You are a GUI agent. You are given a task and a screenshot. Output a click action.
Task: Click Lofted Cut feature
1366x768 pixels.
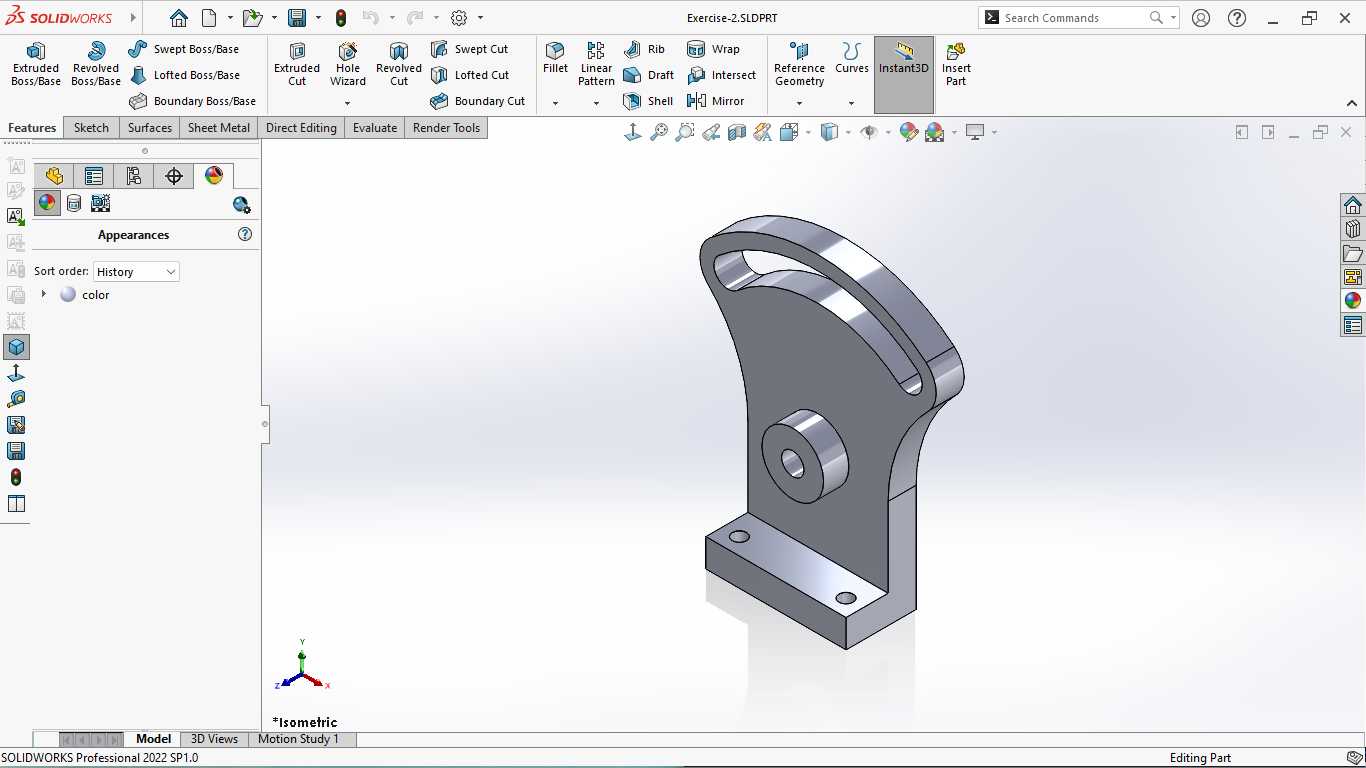coord(470,75)
